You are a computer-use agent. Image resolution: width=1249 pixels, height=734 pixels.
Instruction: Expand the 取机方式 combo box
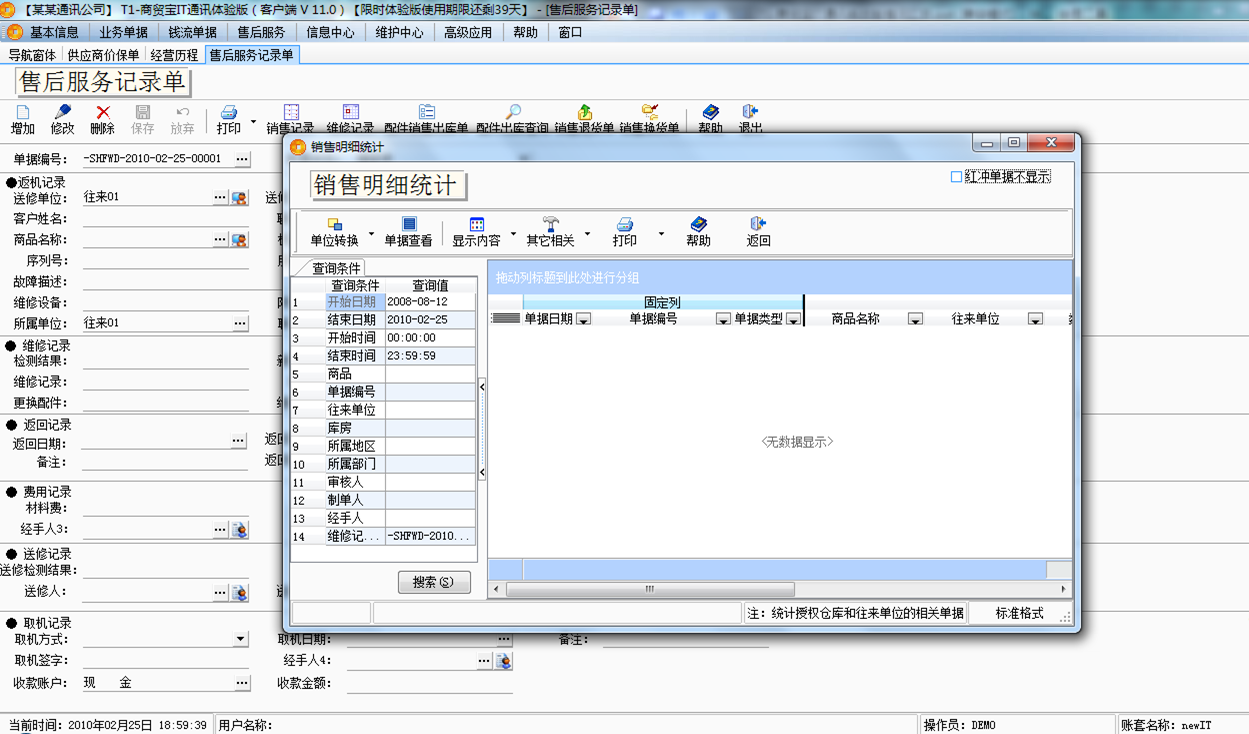pyautogui.click(x=241, y=639)
